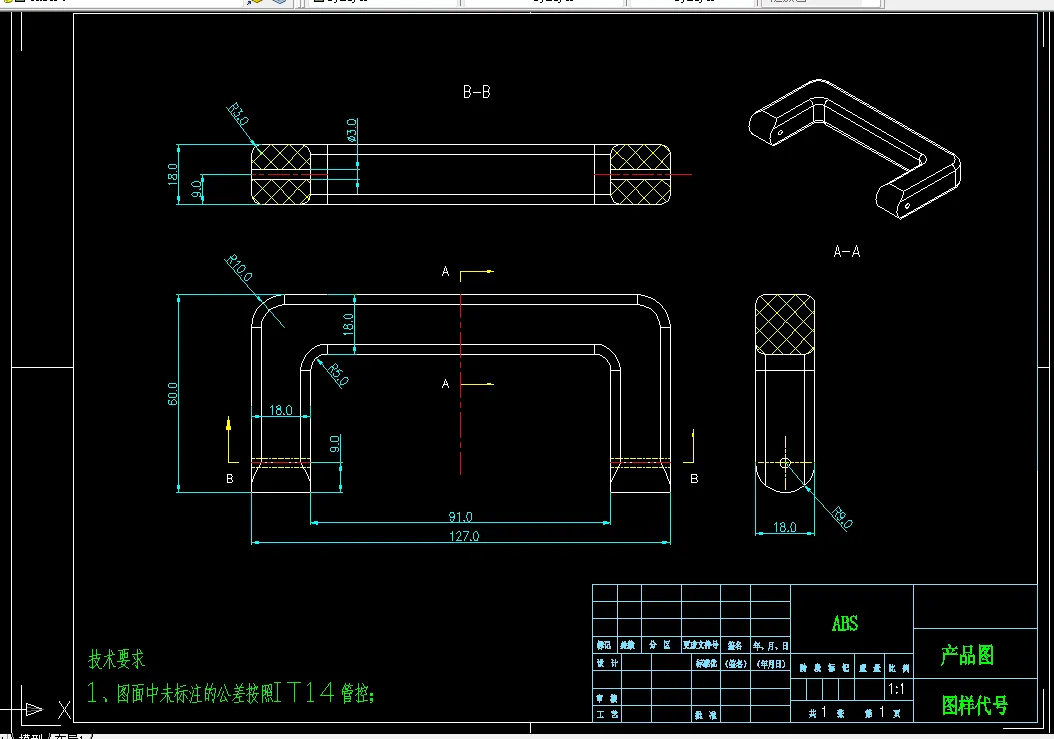Click the 1:1 scale value
This screenshot has height=739, width=1054.
pyautogui.click(x=896, y=689)
